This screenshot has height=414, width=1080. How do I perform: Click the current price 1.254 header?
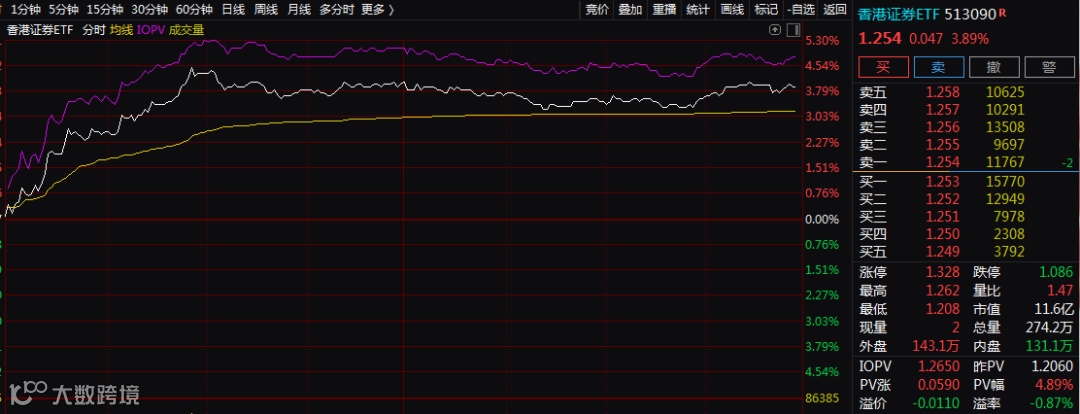pos(881,39)
